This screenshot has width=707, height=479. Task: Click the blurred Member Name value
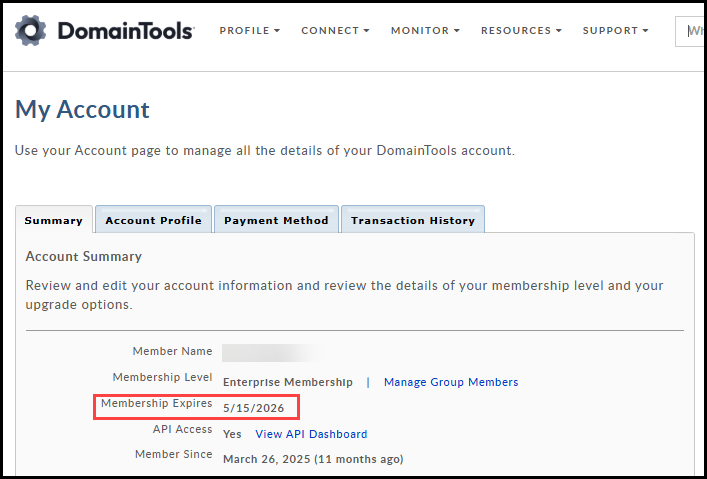tap(270, 353)
